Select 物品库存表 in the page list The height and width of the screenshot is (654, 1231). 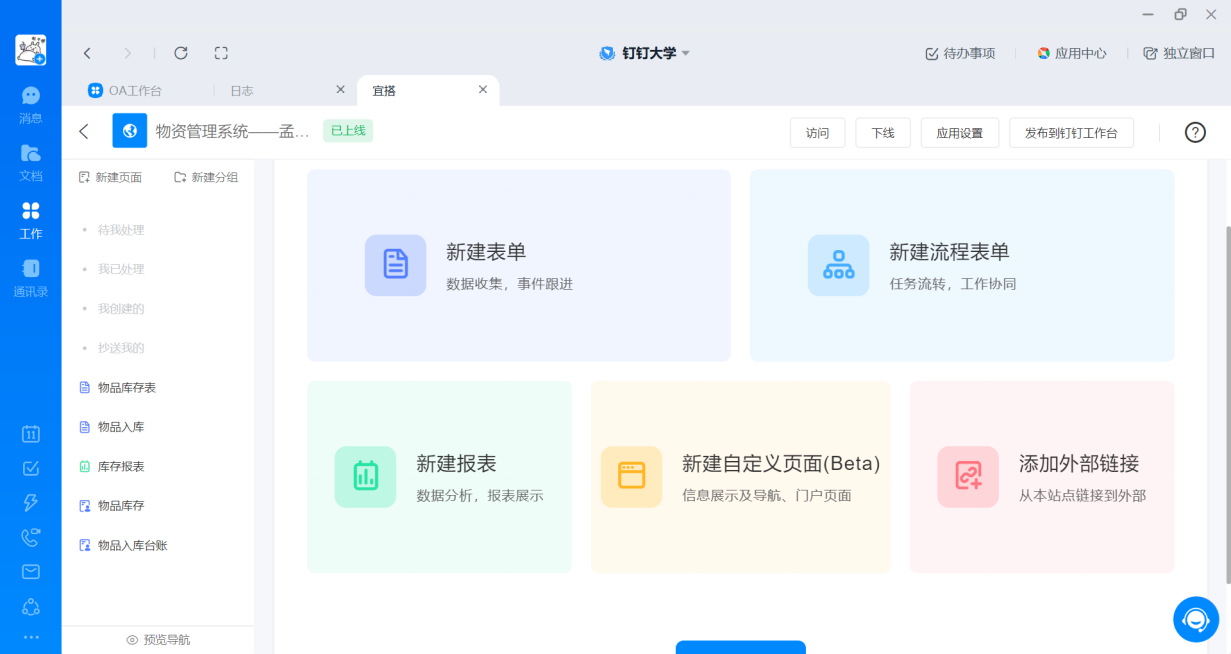point(126,387)
